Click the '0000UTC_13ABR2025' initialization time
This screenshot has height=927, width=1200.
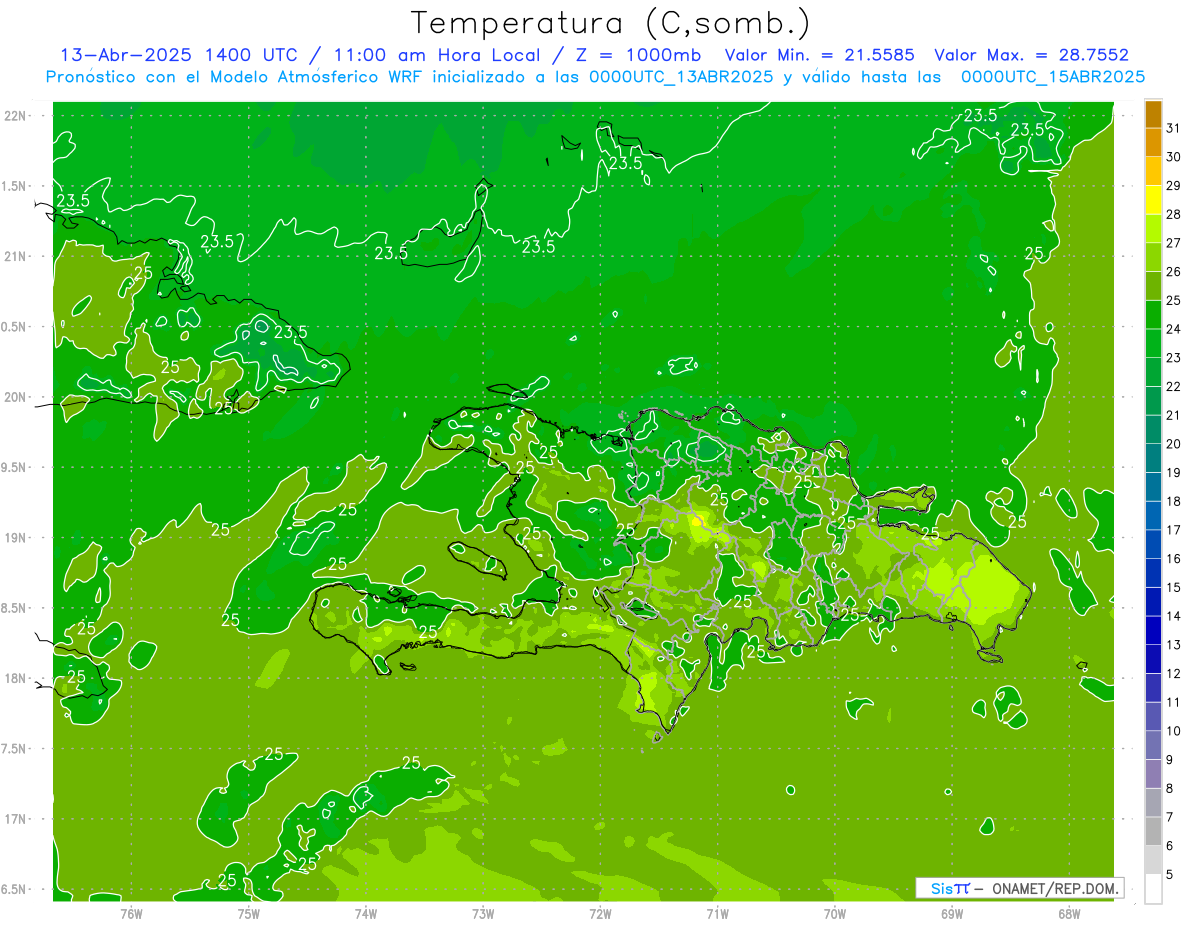tap(681, 77)
